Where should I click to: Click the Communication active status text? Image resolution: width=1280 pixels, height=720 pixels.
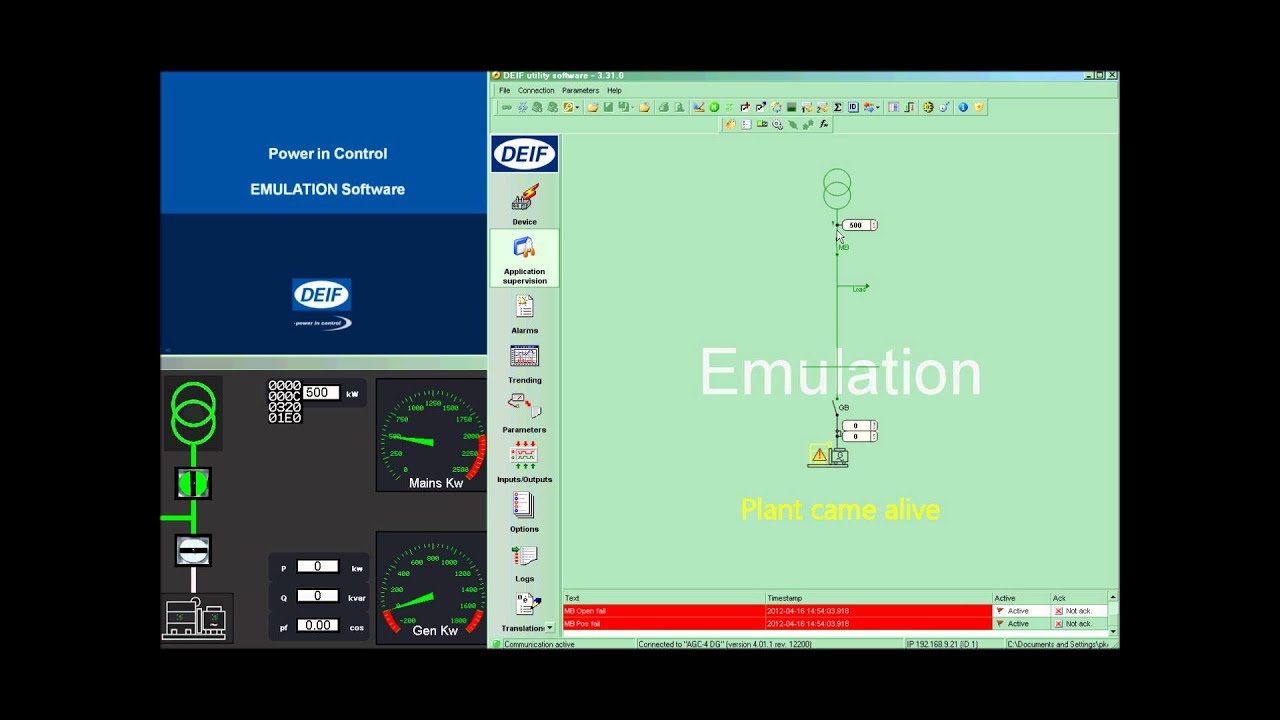coord(539,645)
